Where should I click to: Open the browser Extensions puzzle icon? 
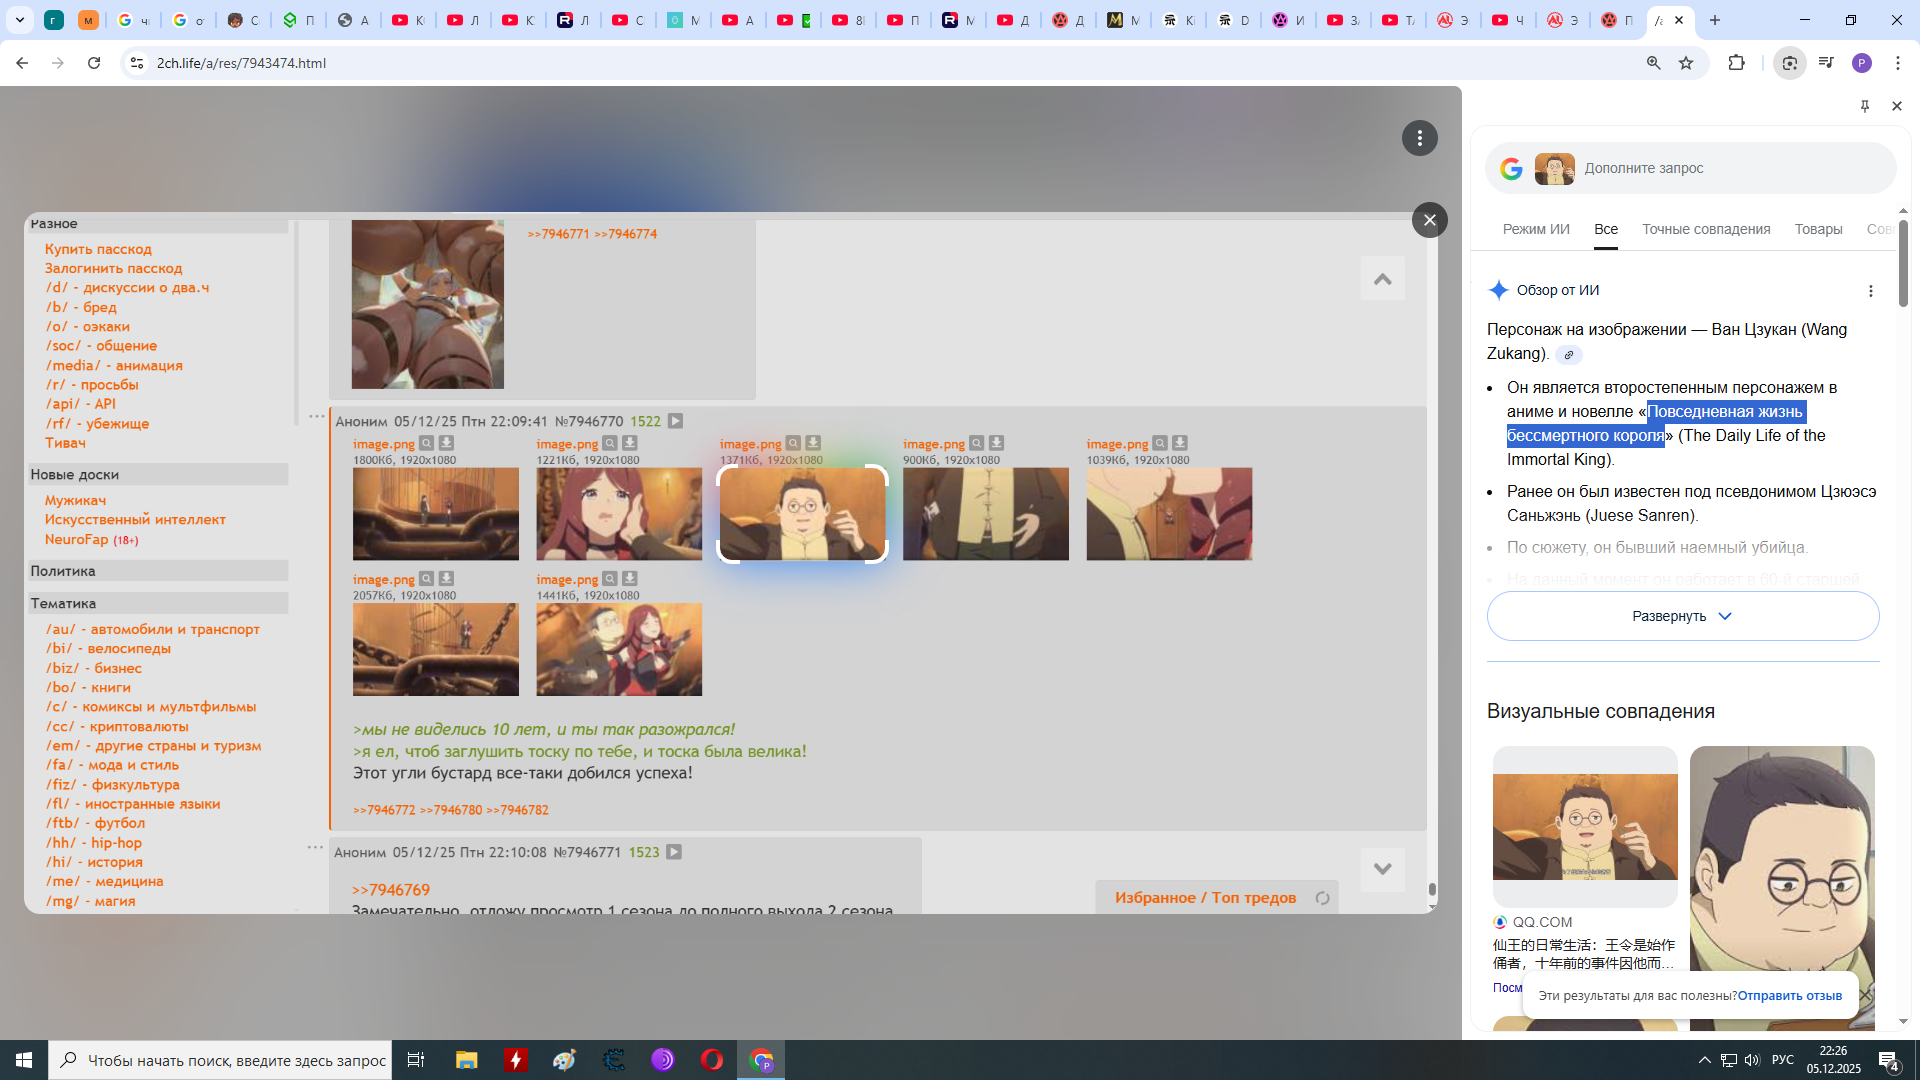[1736, 63]
